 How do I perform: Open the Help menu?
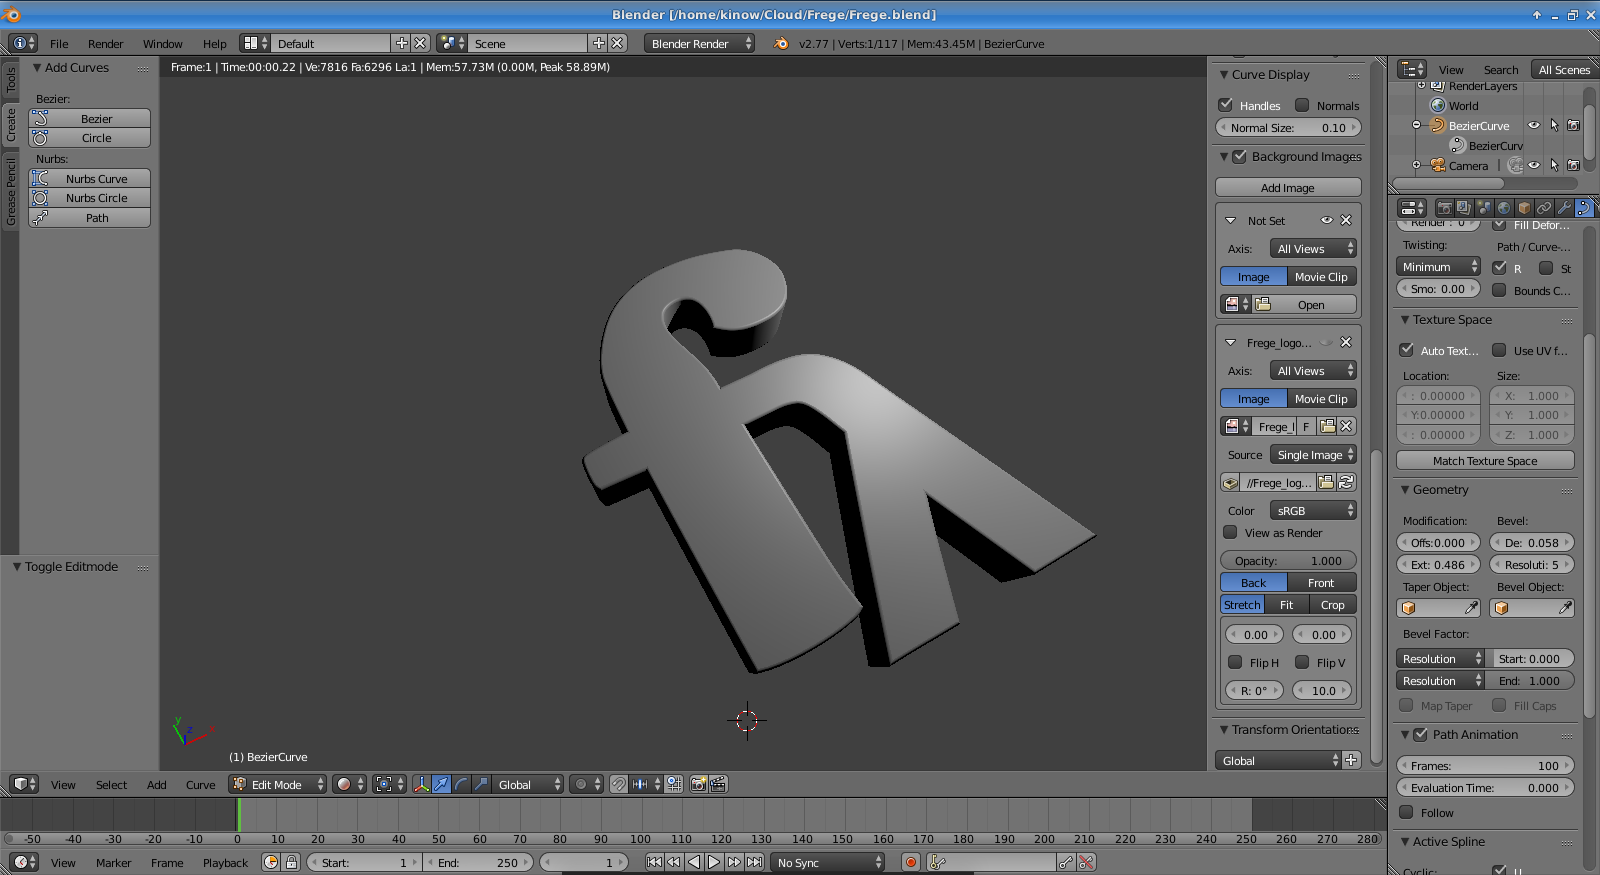click(214, 43)
